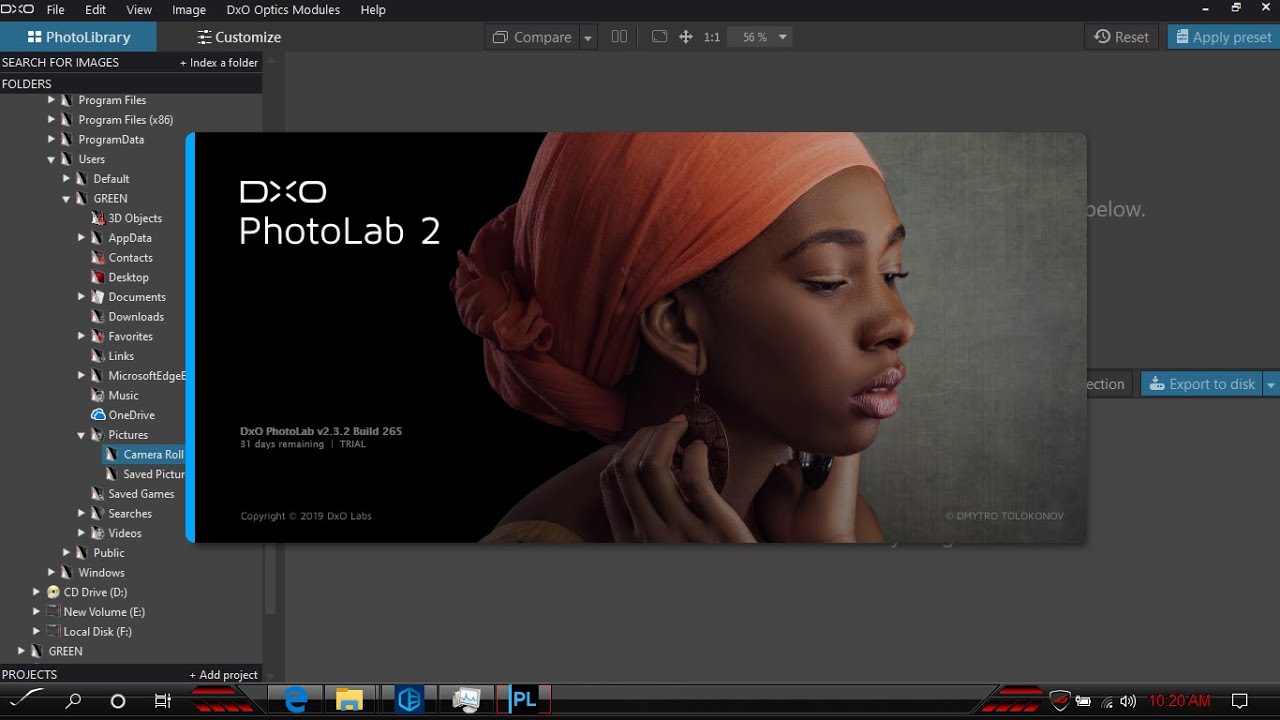Open the Edit menu

pyautogui.click(x=95, y=10)
